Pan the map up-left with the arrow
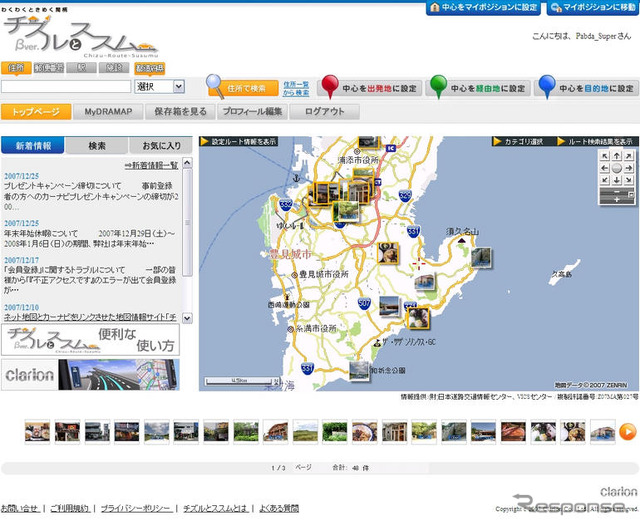 coord(604,155)
